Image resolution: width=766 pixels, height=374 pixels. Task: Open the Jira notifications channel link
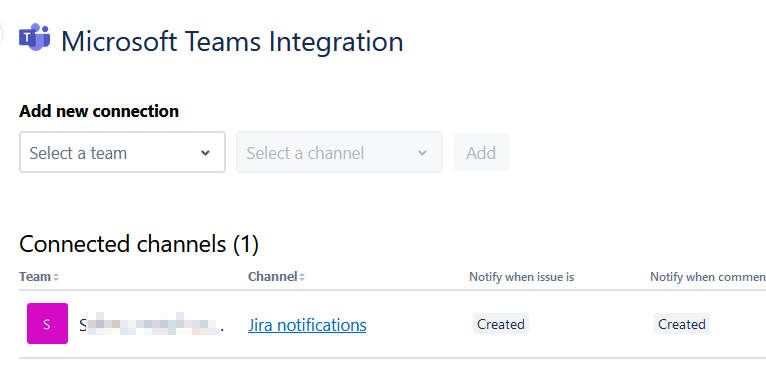pos(307,325)
